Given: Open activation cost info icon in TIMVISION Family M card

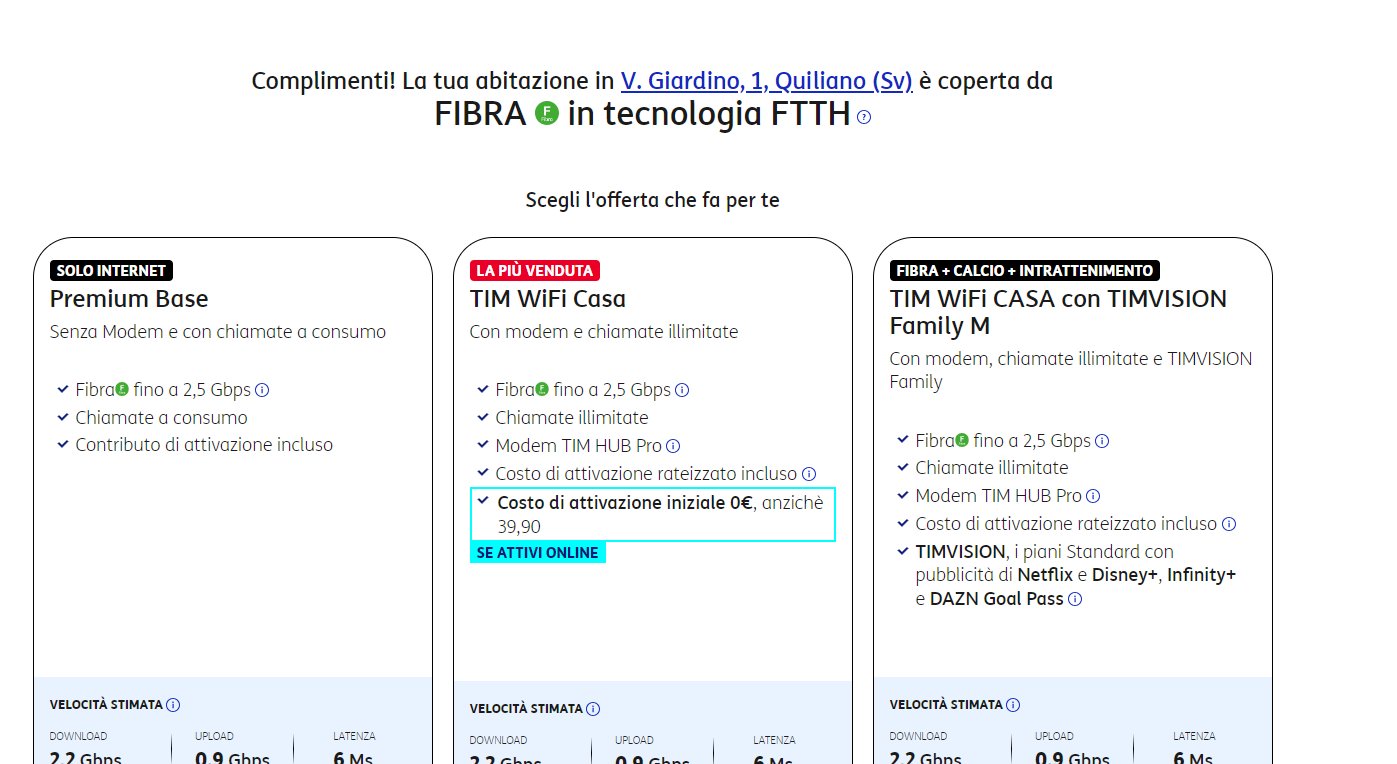Looking at the screenshot, I should coord(1229,524).
